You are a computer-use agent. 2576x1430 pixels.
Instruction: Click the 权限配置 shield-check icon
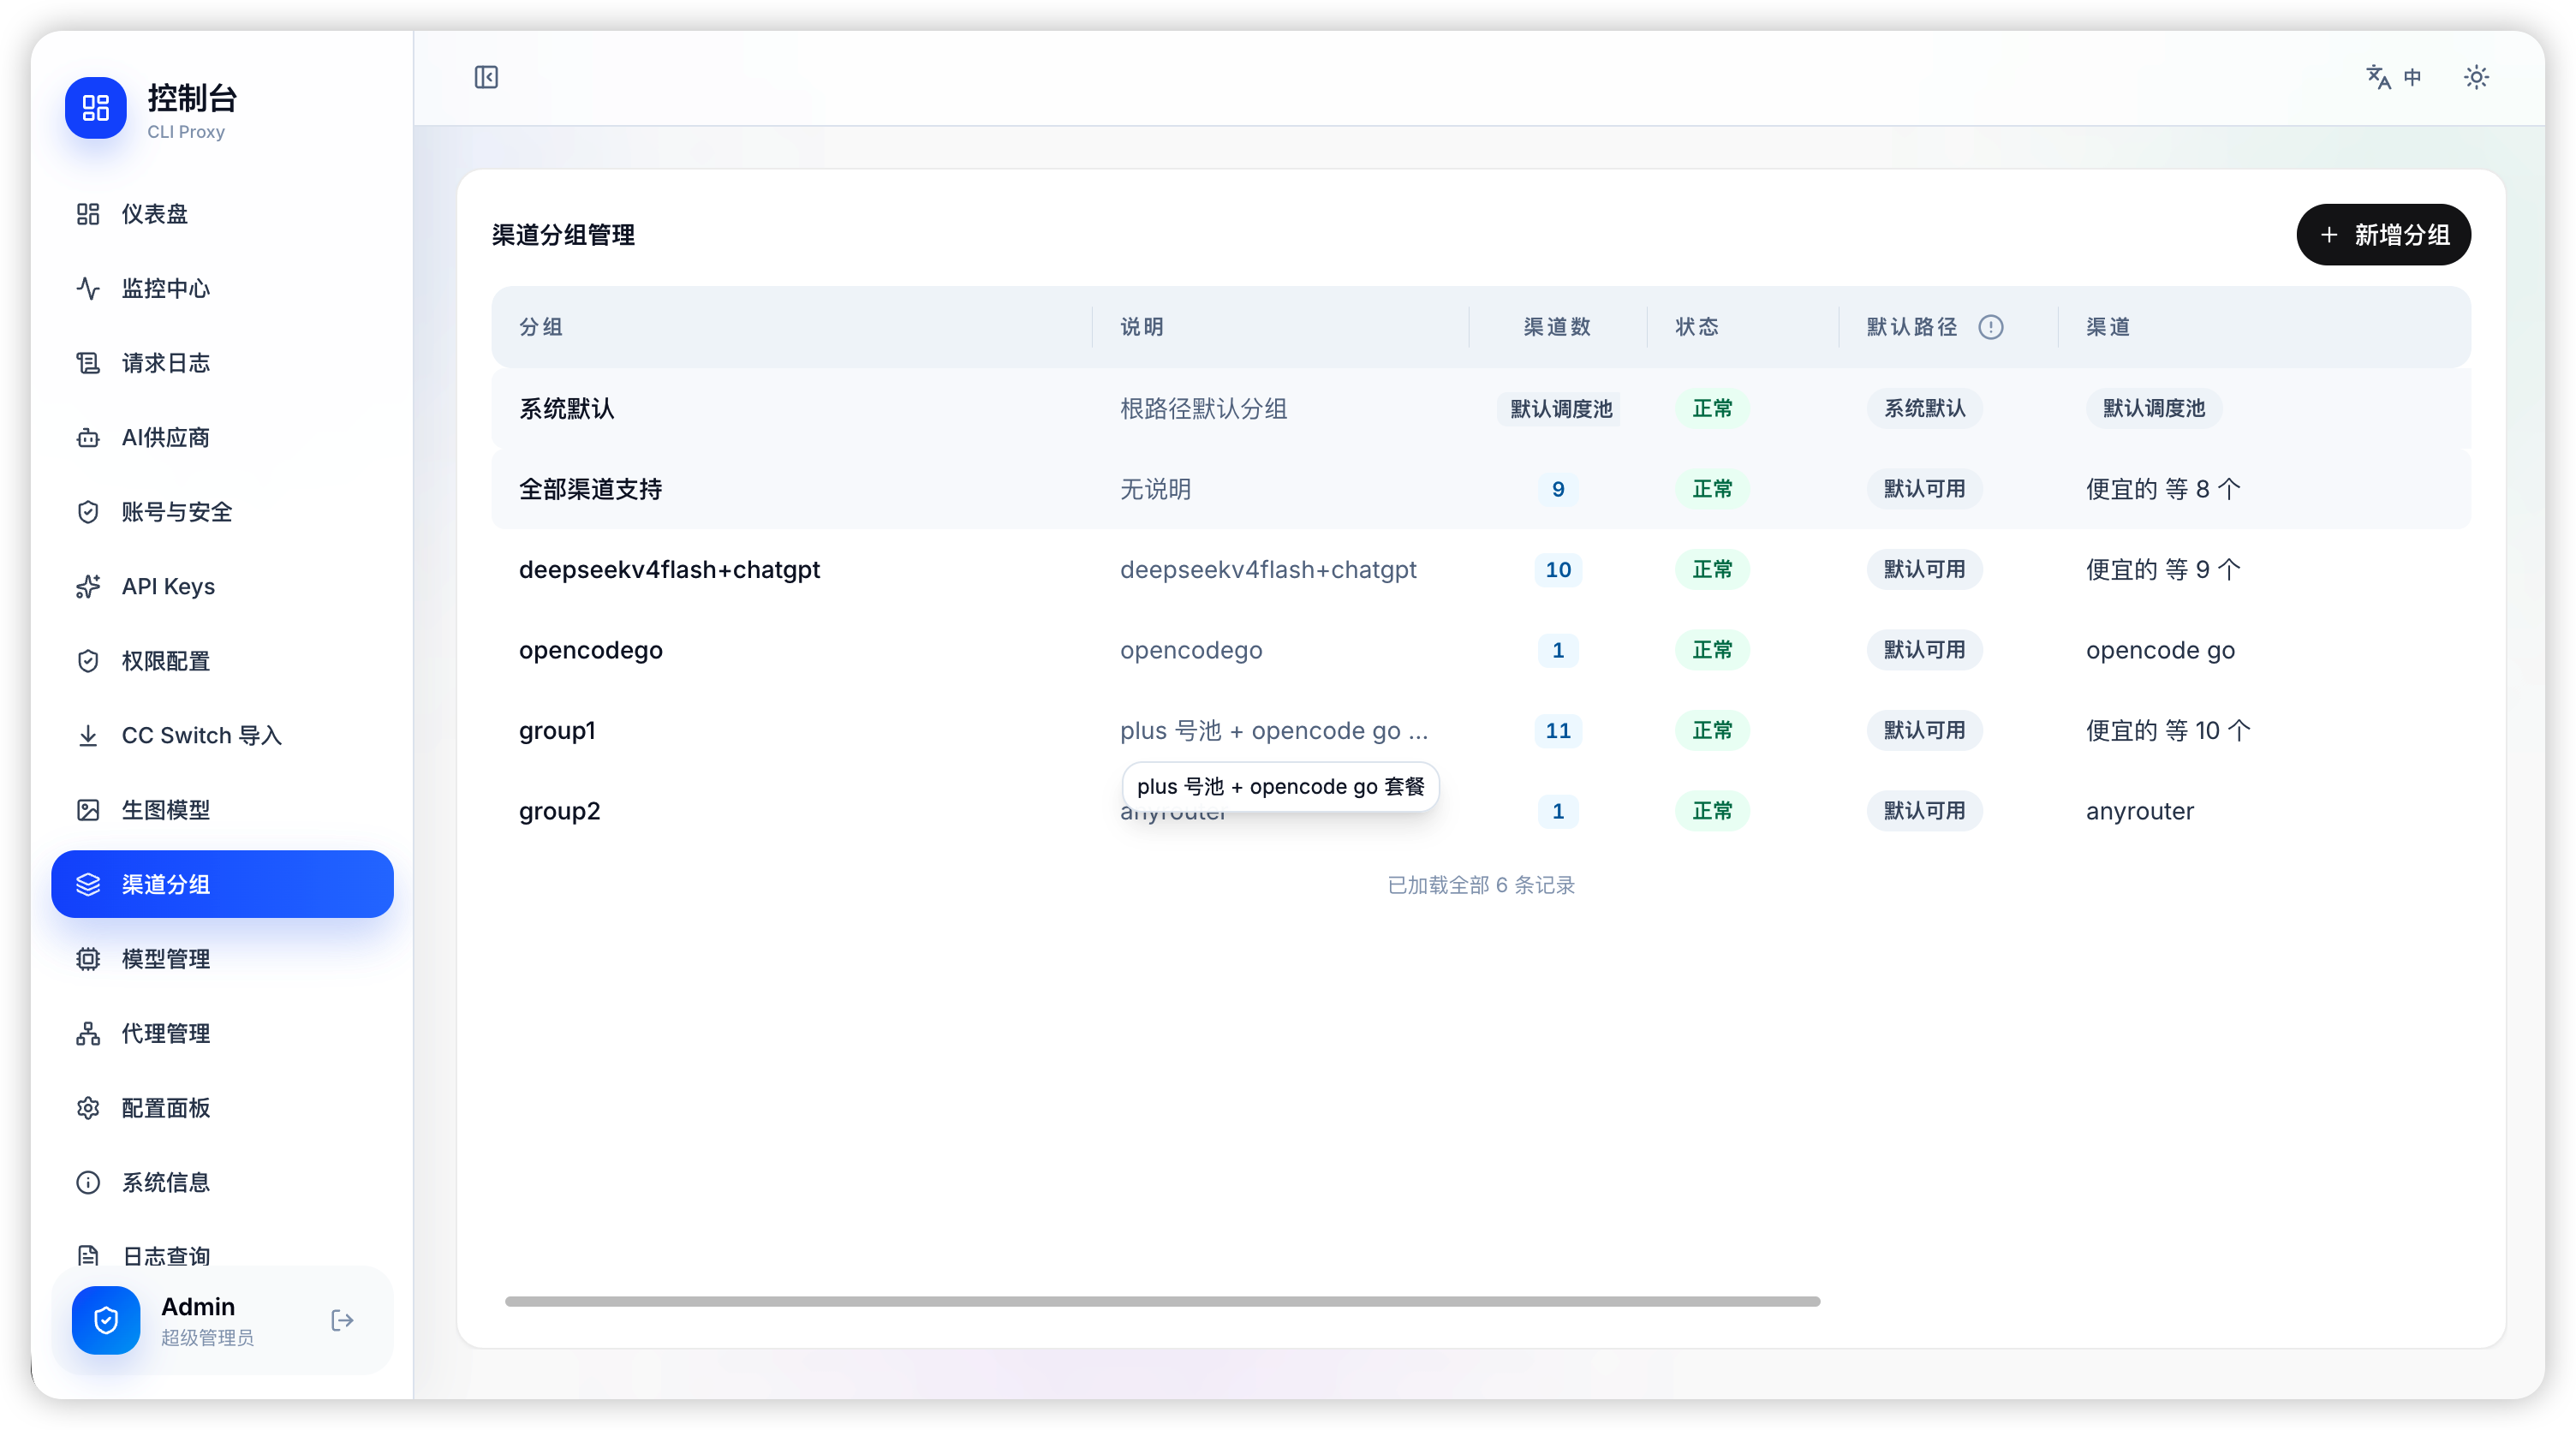click(x=88, y=661)
